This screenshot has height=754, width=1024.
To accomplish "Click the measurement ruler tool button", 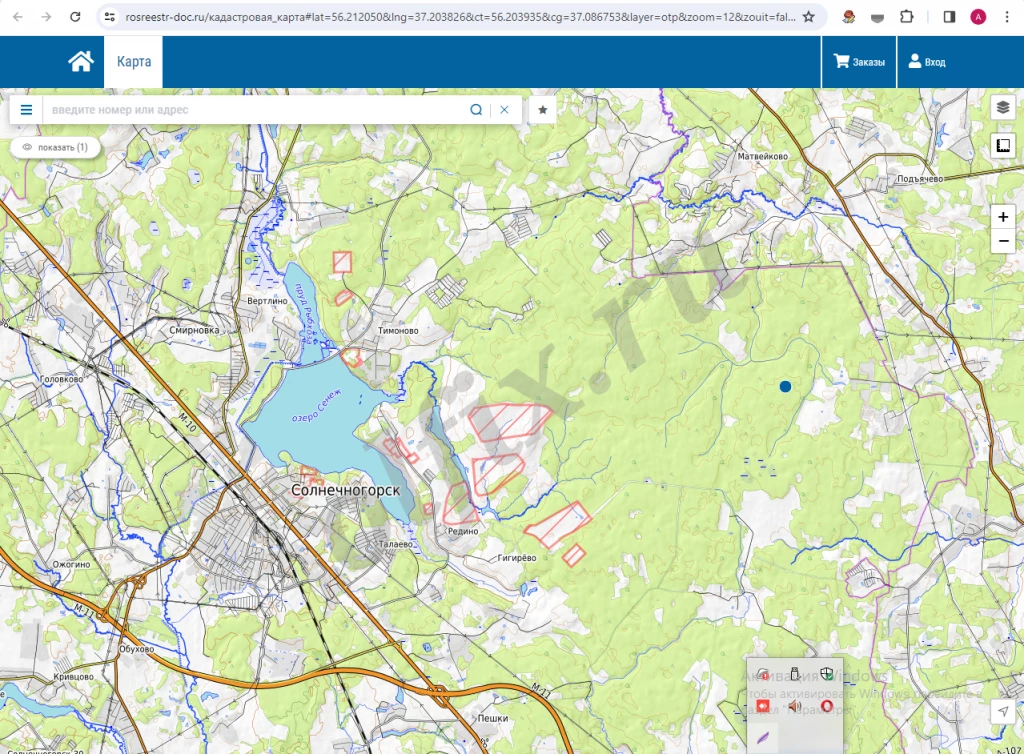I will pyautogui.click(x=1003, y=146).
